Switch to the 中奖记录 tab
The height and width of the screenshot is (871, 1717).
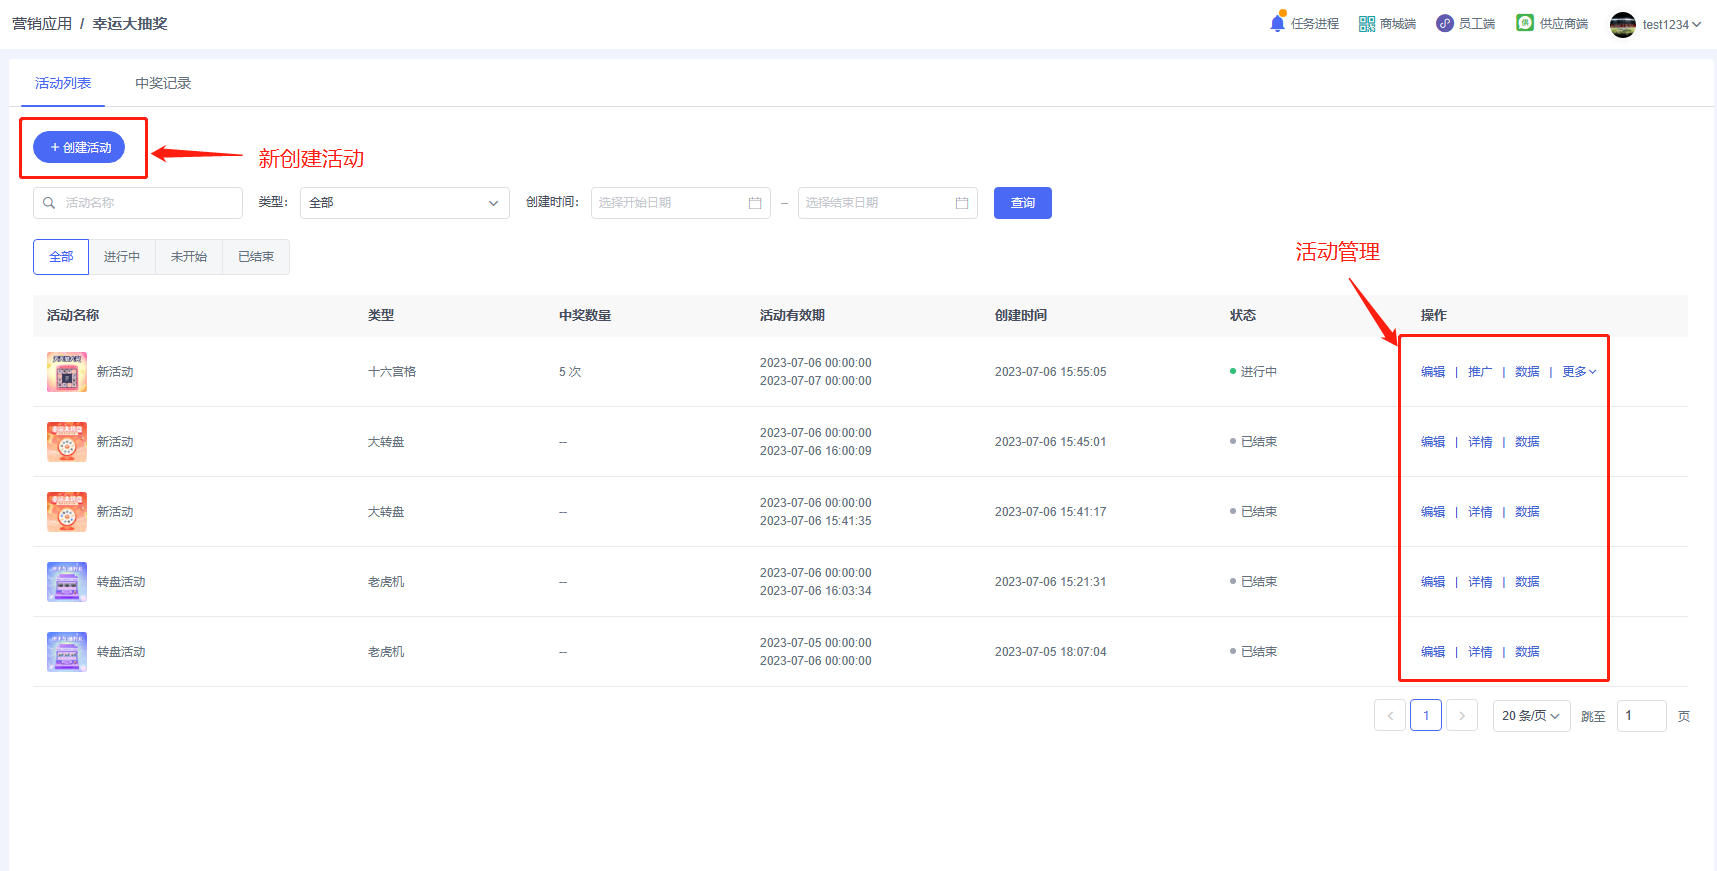(x=163, y=83)
